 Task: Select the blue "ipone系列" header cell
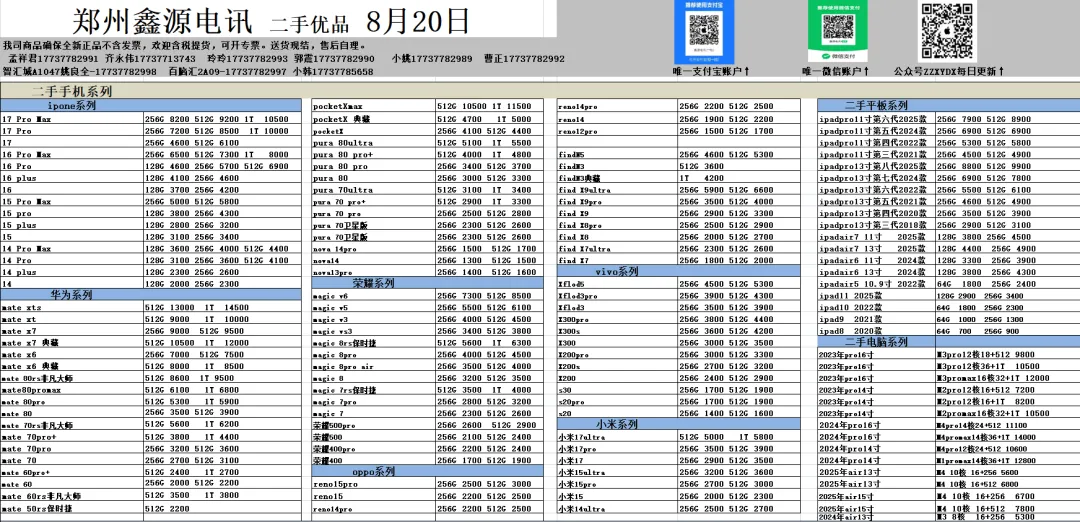(x=151, y=105)
